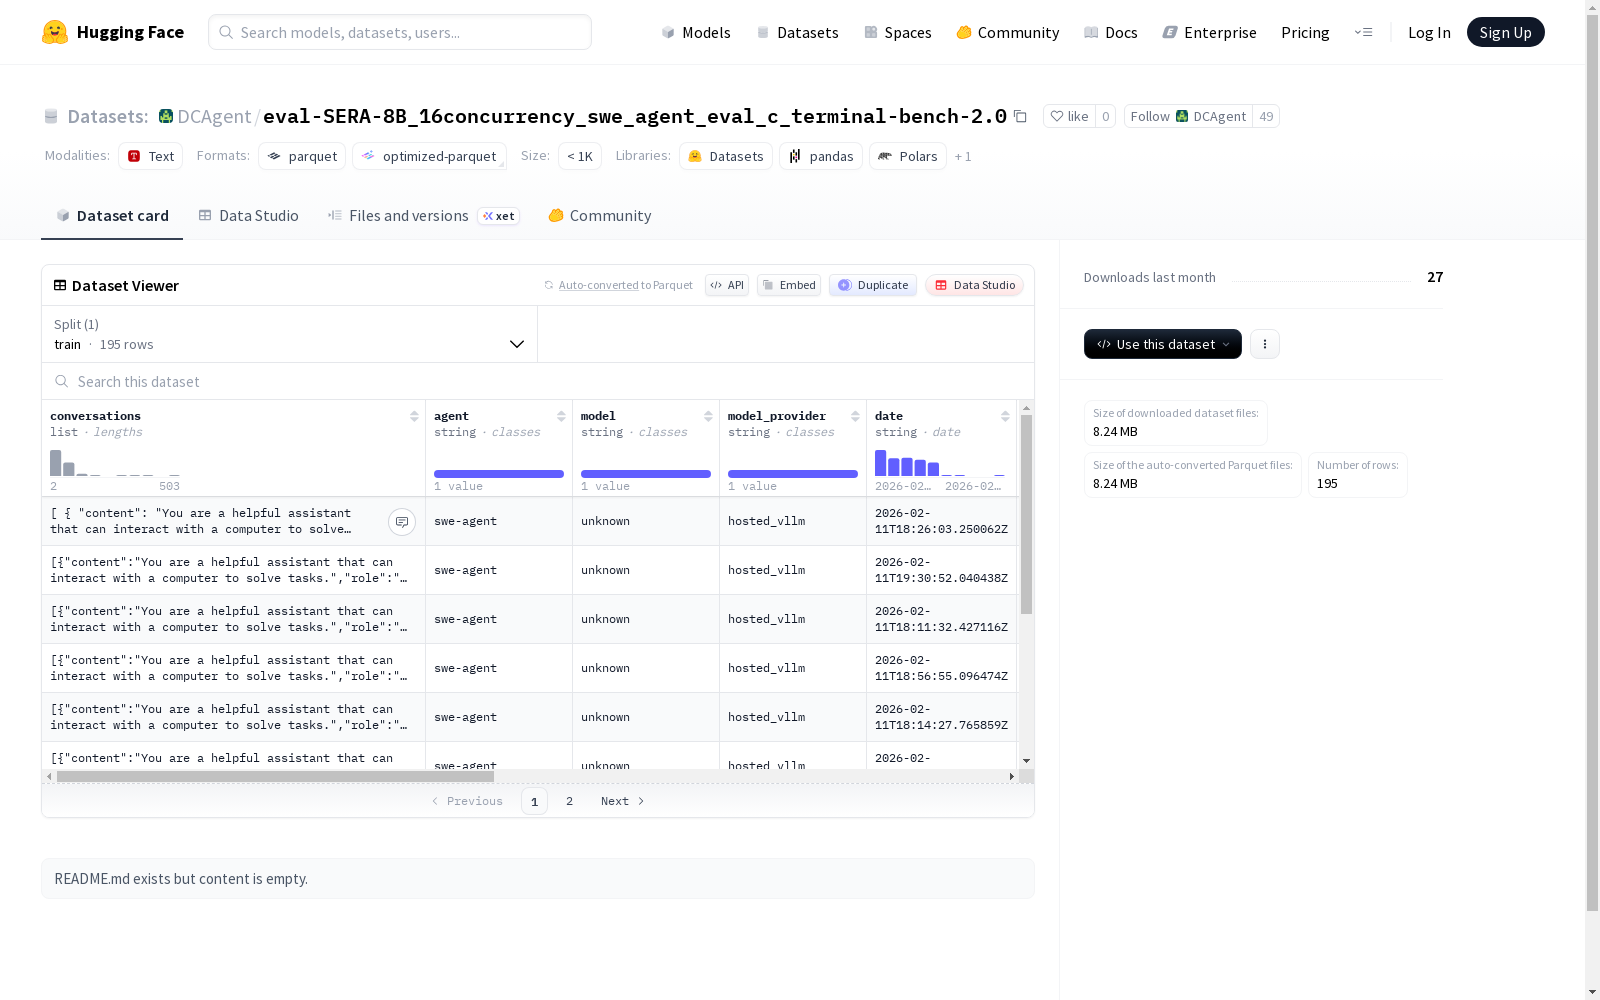The height and width of the screenshot is (1000, 1600).
Task: Sort the model column
Action: click(x=708, y=416)
